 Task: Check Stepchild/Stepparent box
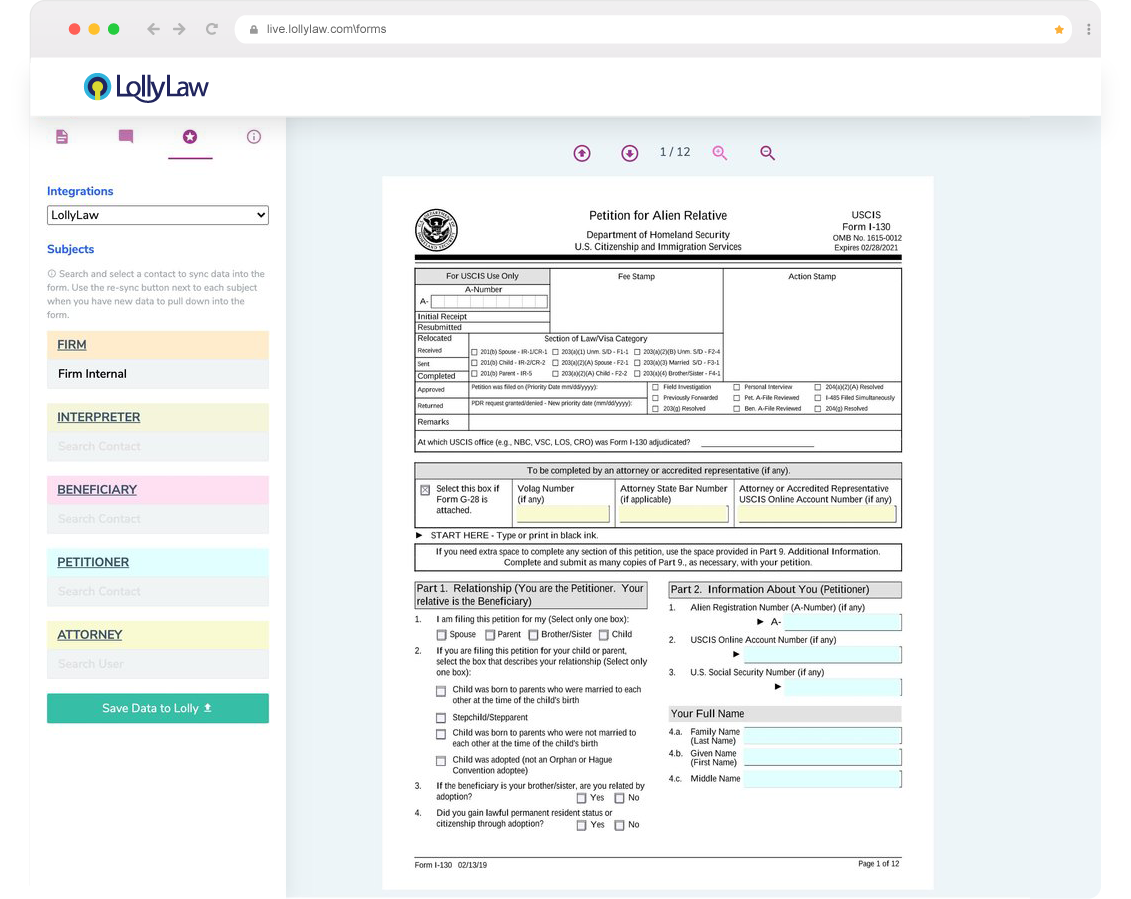pos(441,718)
